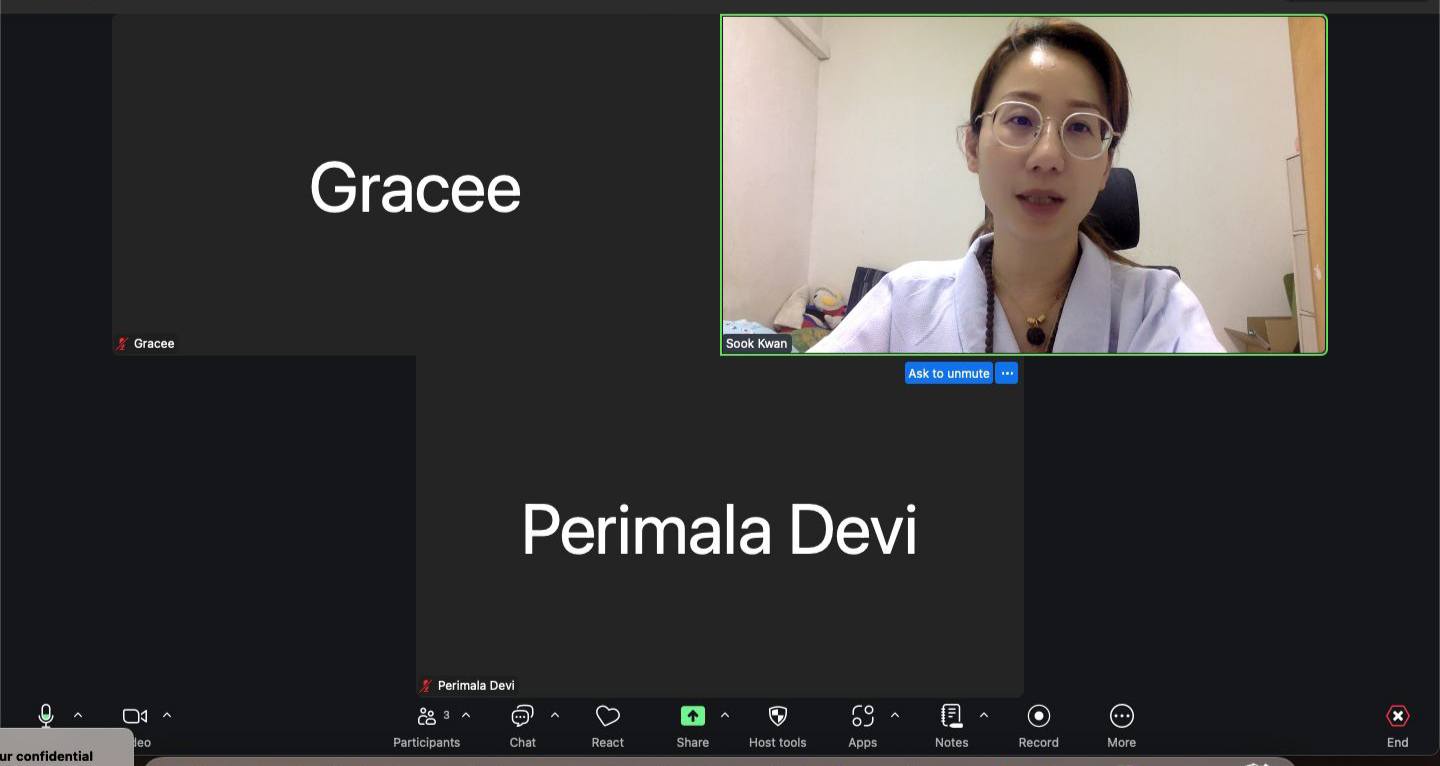
Task: Open Host tools shield icon
Action: click(777, 717)
